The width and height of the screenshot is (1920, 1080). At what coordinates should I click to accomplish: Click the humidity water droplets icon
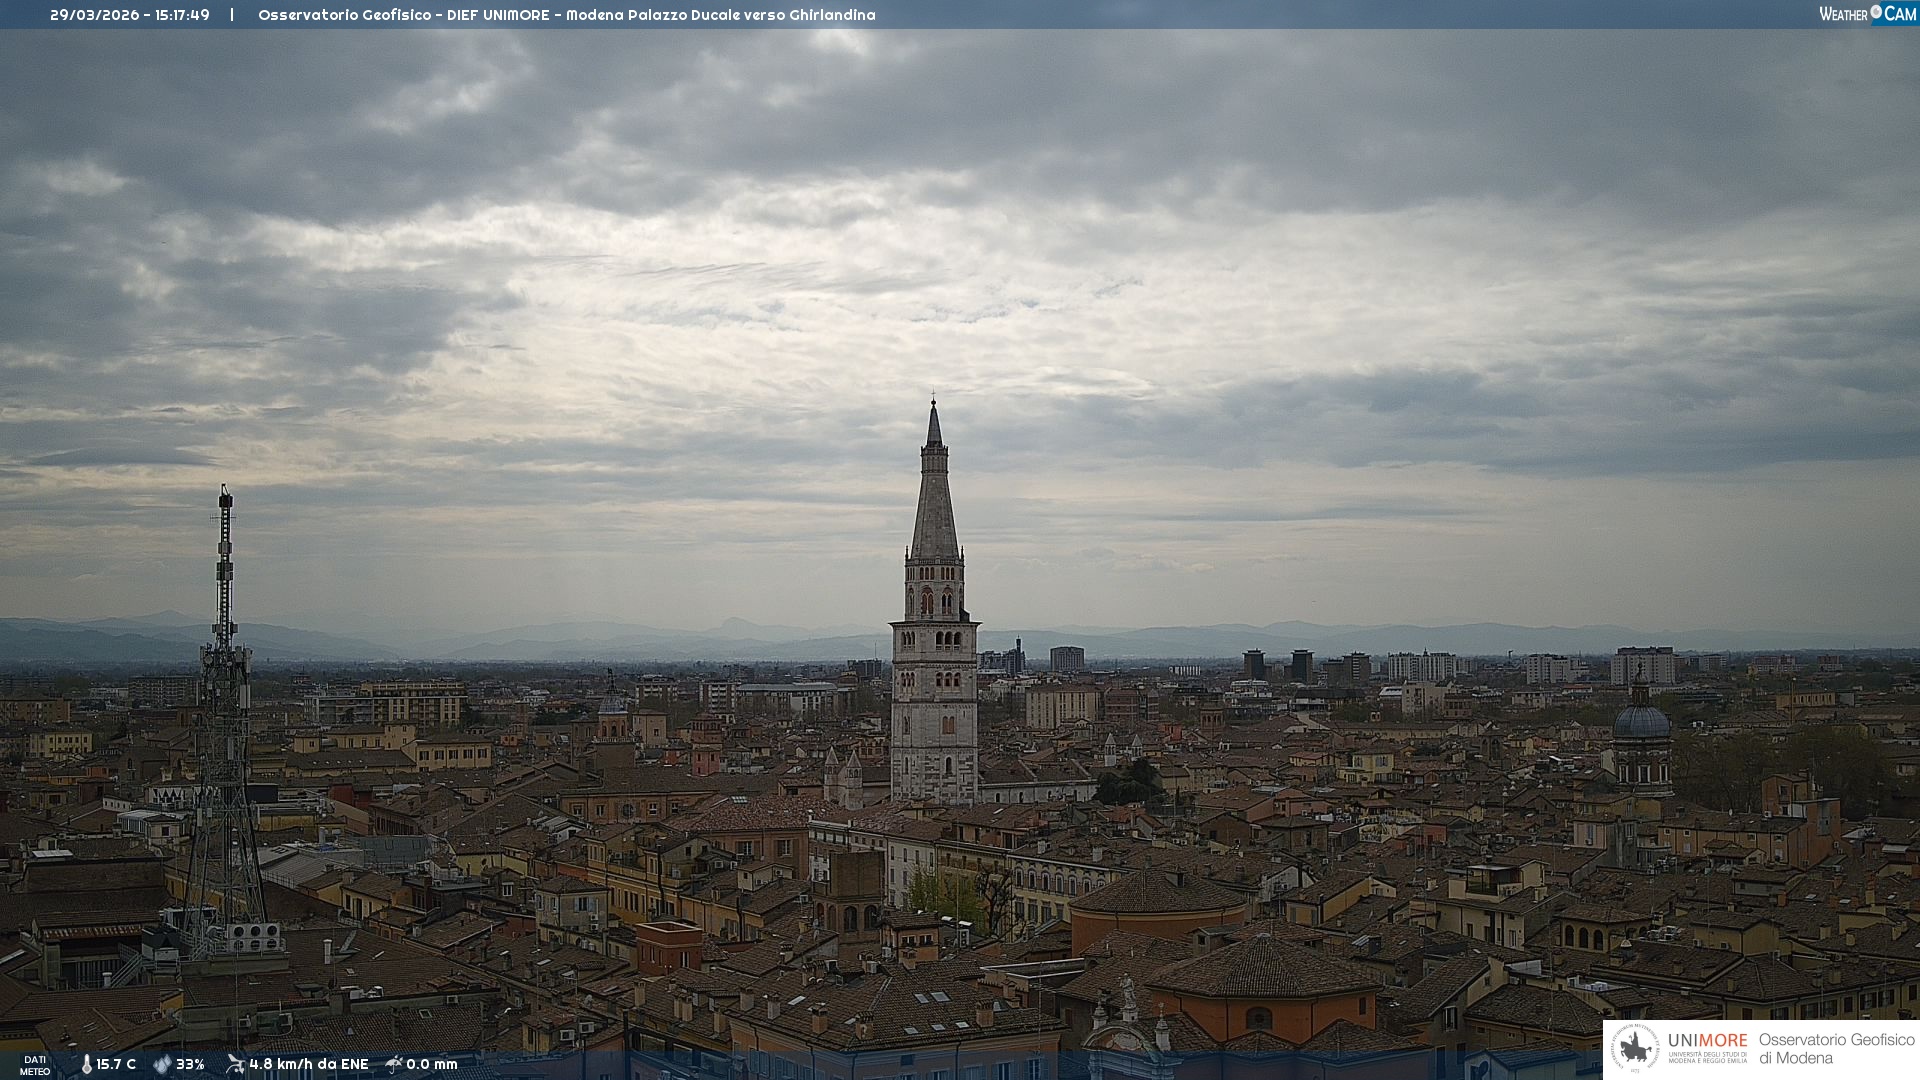162,1065
